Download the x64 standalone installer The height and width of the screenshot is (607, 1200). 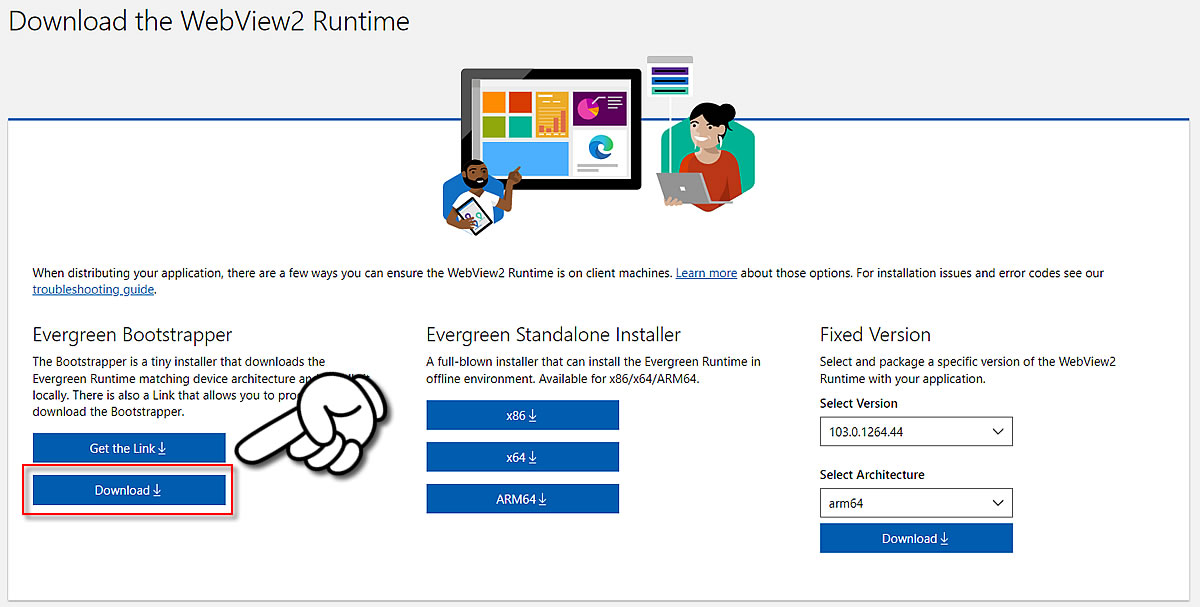tap(523, 457)
